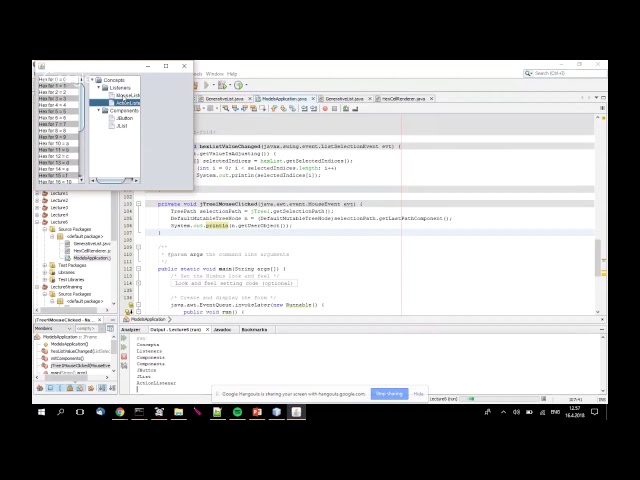Click the Task View taskbar icon
The width and height of the screenshot is (640, 480).
coord(80,412)
